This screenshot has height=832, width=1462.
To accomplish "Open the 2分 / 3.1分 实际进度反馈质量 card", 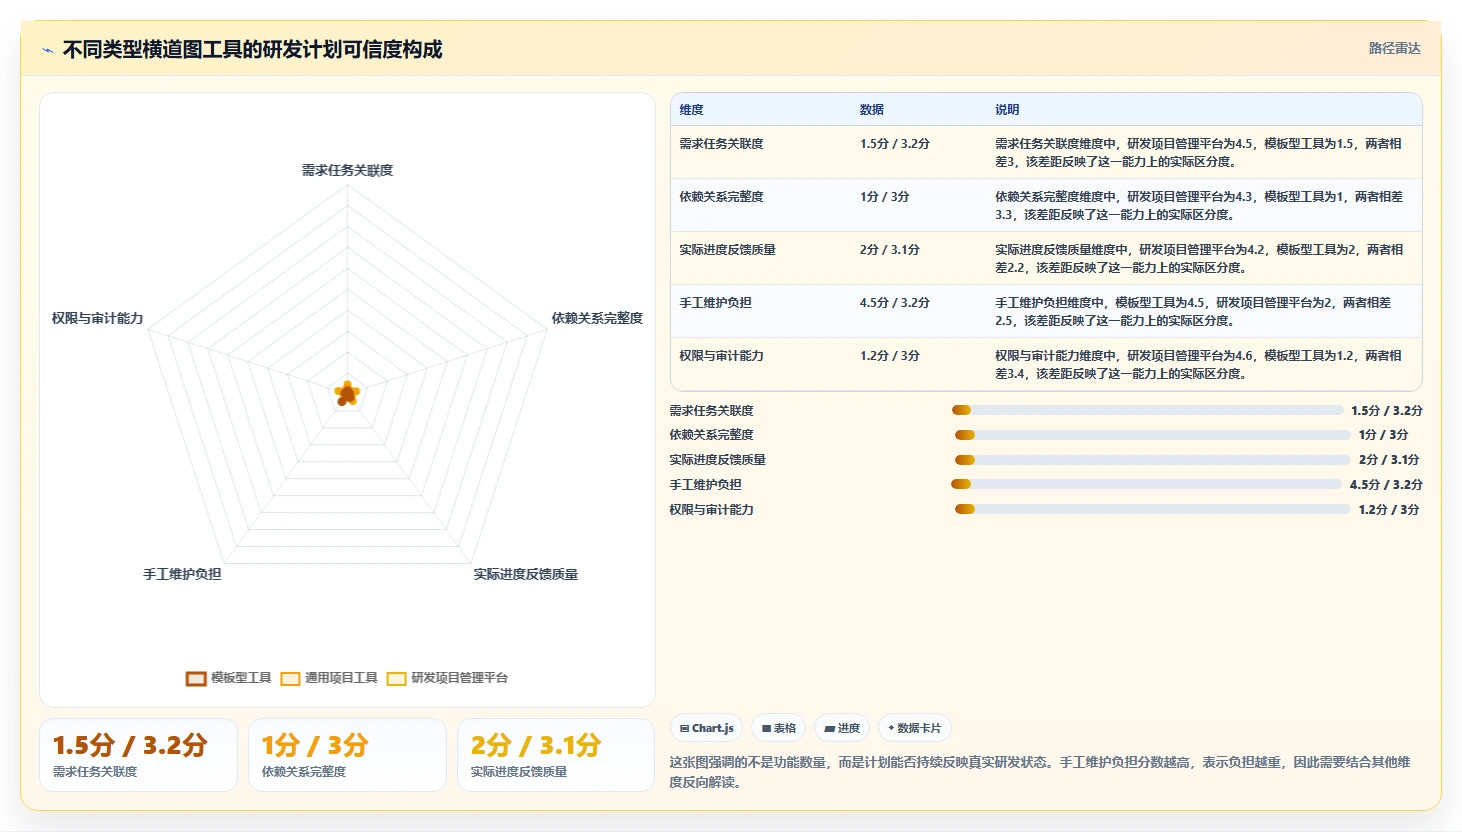I will [556, 755].
